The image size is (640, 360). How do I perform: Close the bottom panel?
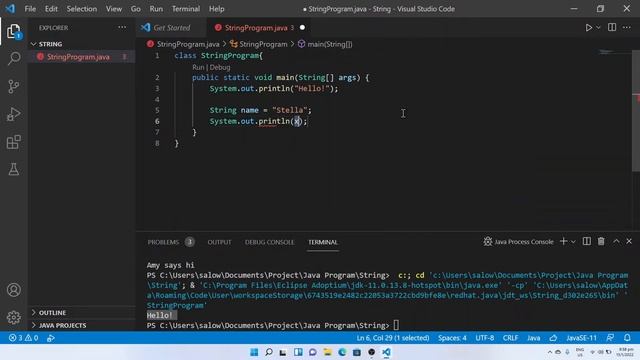tap(629, 242)
